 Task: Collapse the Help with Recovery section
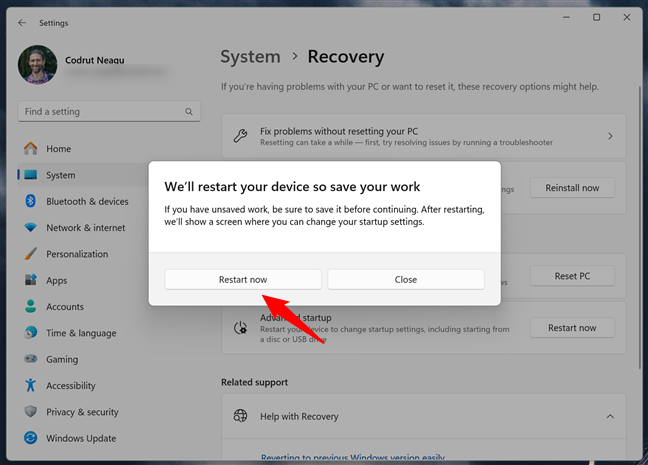point(610,416)
